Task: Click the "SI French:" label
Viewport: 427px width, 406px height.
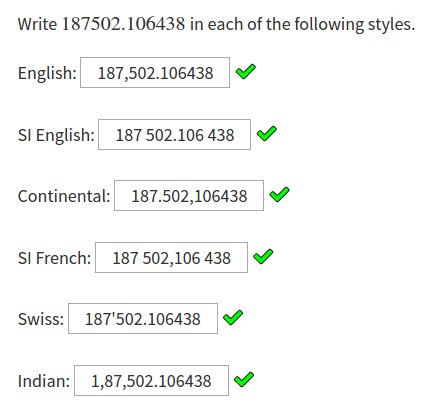Action: [55, 258]
